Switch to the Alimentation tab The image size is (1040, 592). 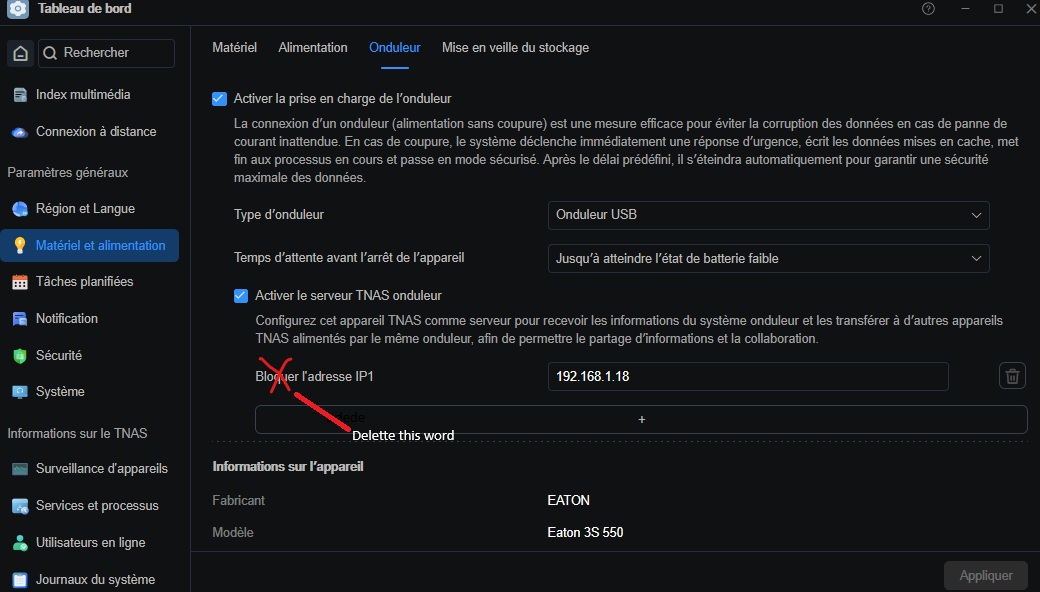coord(312,48)
